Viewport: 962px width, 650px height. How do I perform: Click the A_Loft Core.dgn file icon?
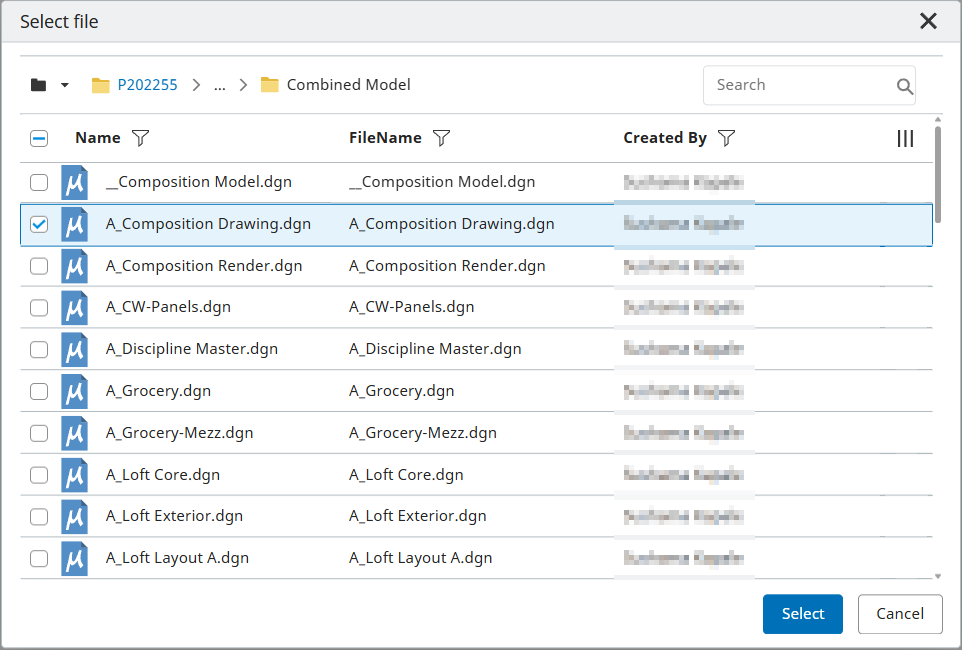coord(74,475)
